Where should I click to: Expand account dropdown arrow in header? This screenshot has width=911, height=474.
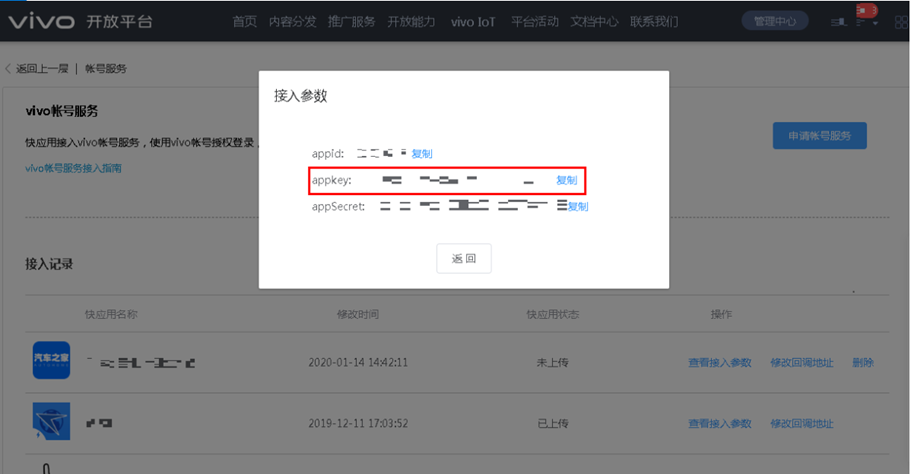tap(875, 23)
